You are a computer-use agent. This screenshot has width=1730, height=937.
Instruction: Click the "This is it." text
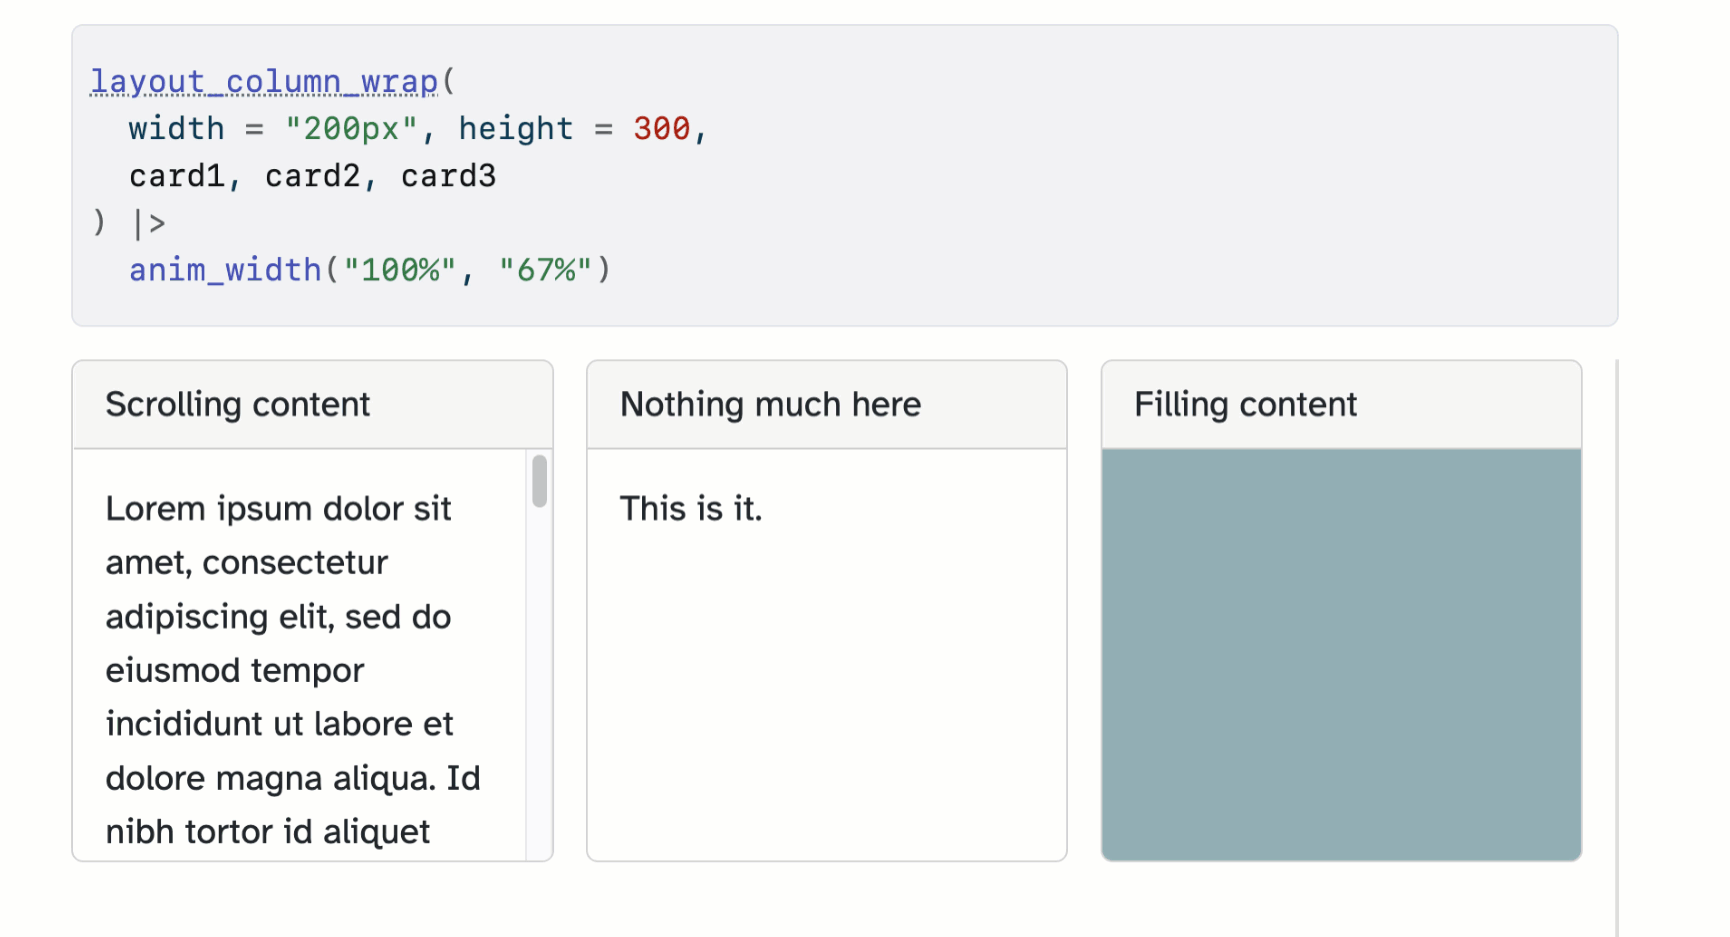[x=691, y=508]
